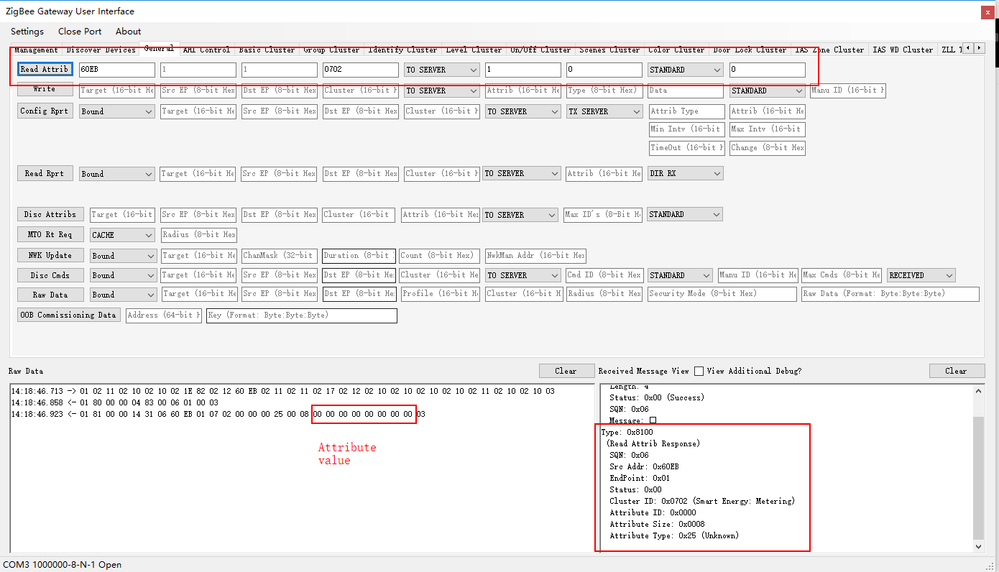Screen dimensions: 999x572
Task: Click the Raw Data send button
Action: pos(50,295)
